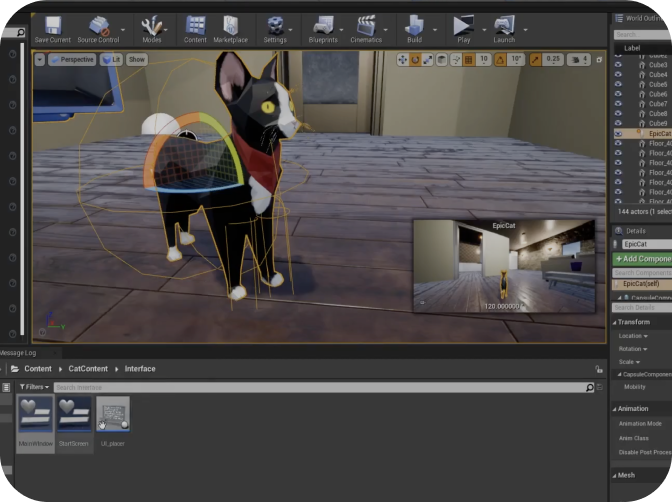Open the scale snap 0.25 dropdown
Screen dimensions: 672x502
553,60
